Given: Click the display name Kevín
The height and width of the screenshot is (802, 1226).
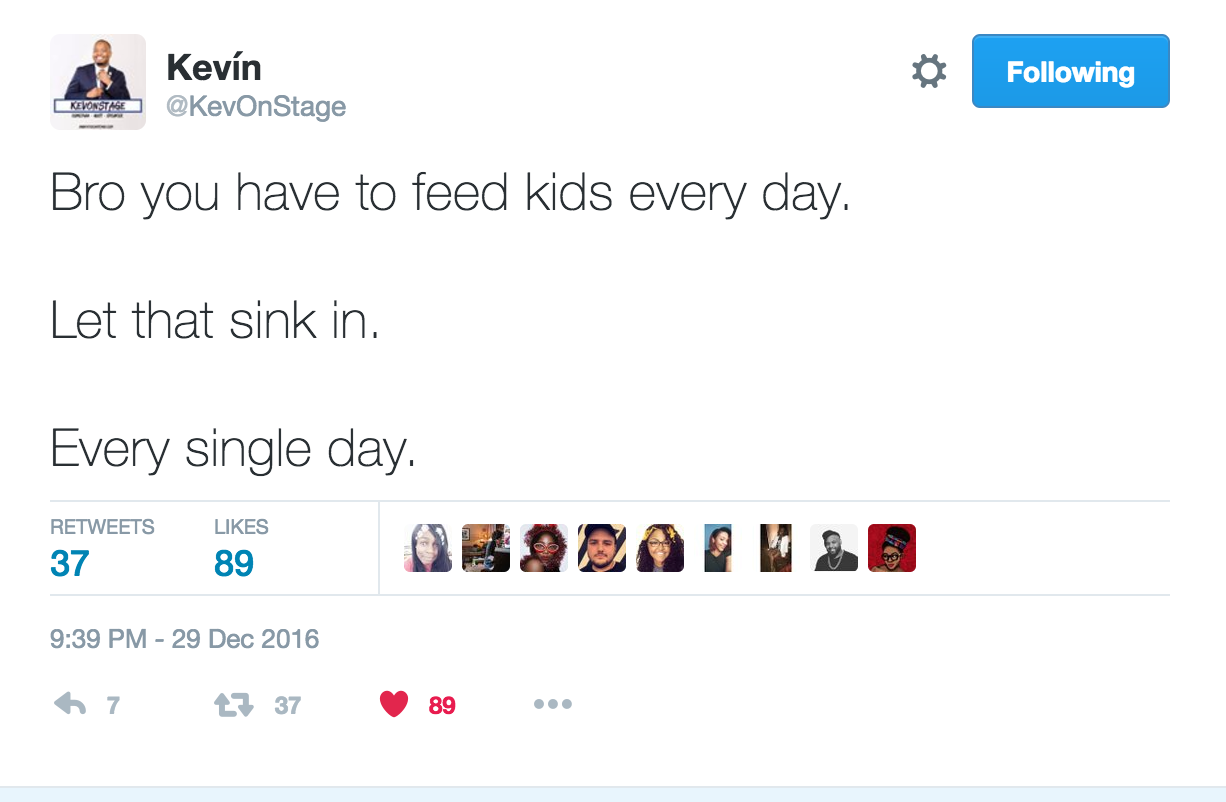Looking at the screenshot, I should pyautogui.click(x=213, y=68).
